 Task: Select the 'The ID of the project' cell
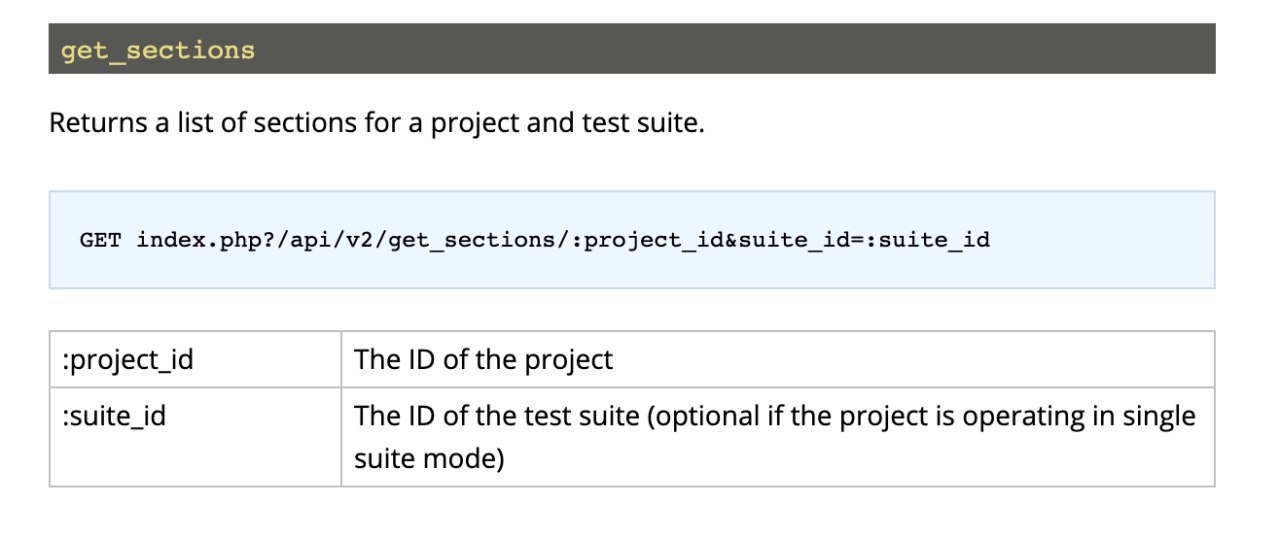click(778, 359)
